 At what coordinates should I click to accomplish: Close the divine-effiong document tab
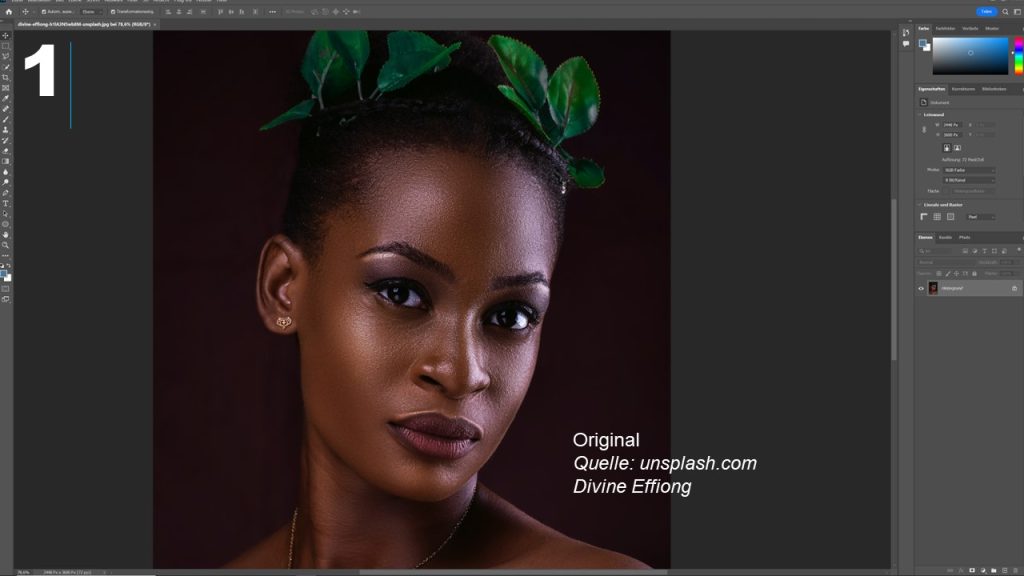155,24
